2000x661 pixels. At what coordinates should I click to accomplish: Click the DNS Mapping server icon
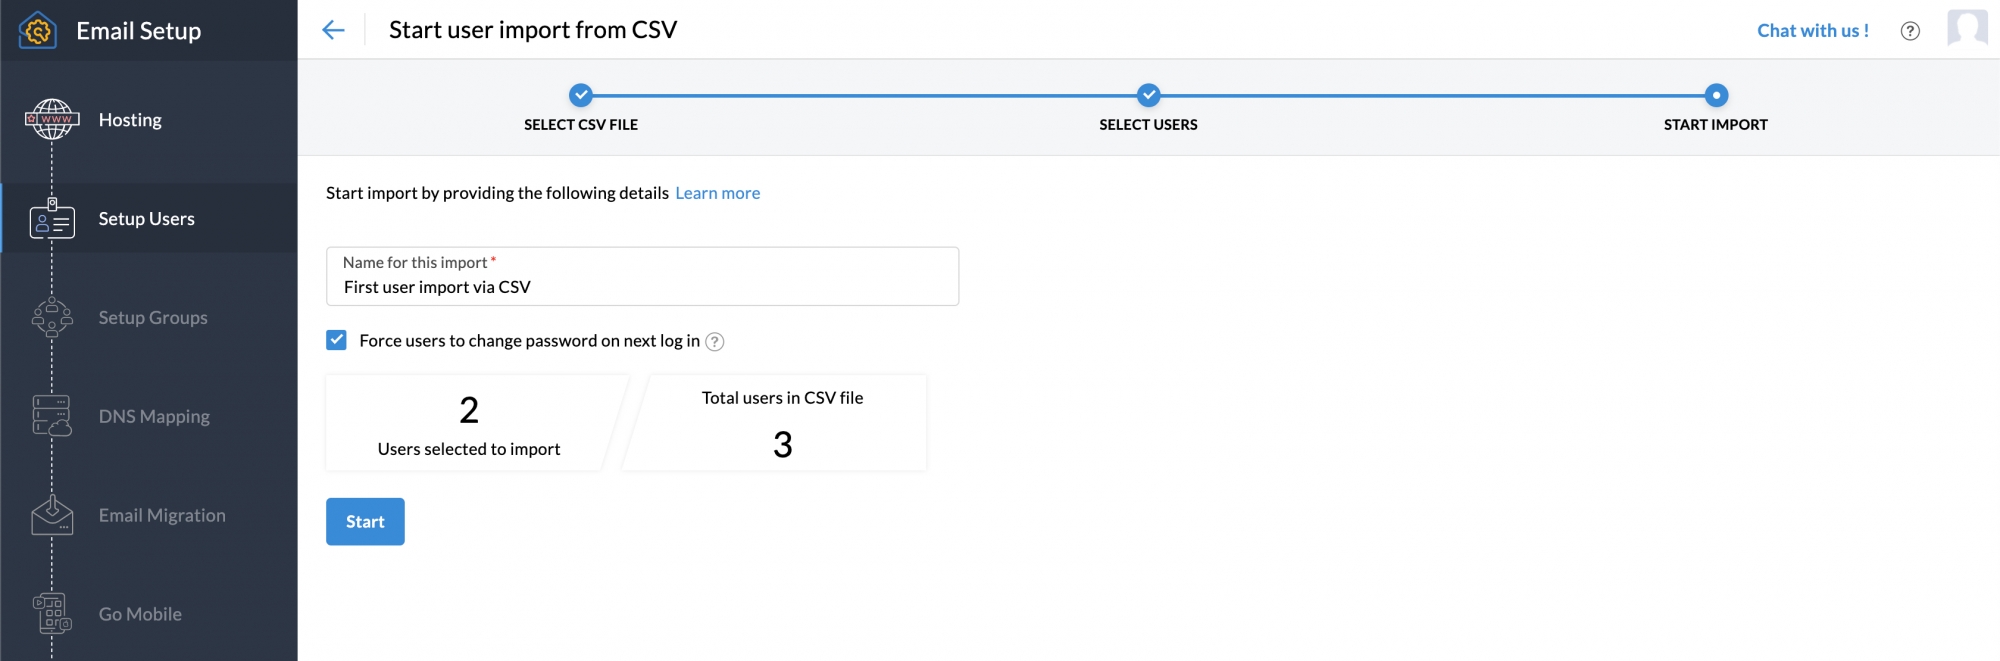point(52,416)
